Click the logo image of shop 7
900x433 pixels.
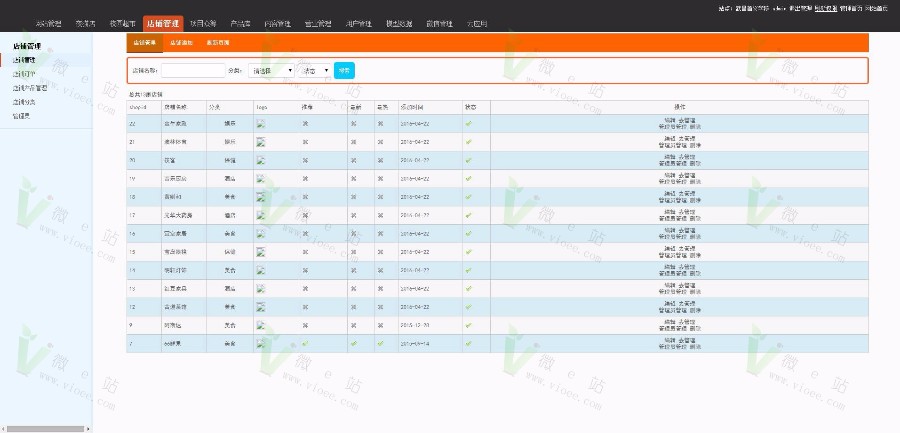click(261, 343)
